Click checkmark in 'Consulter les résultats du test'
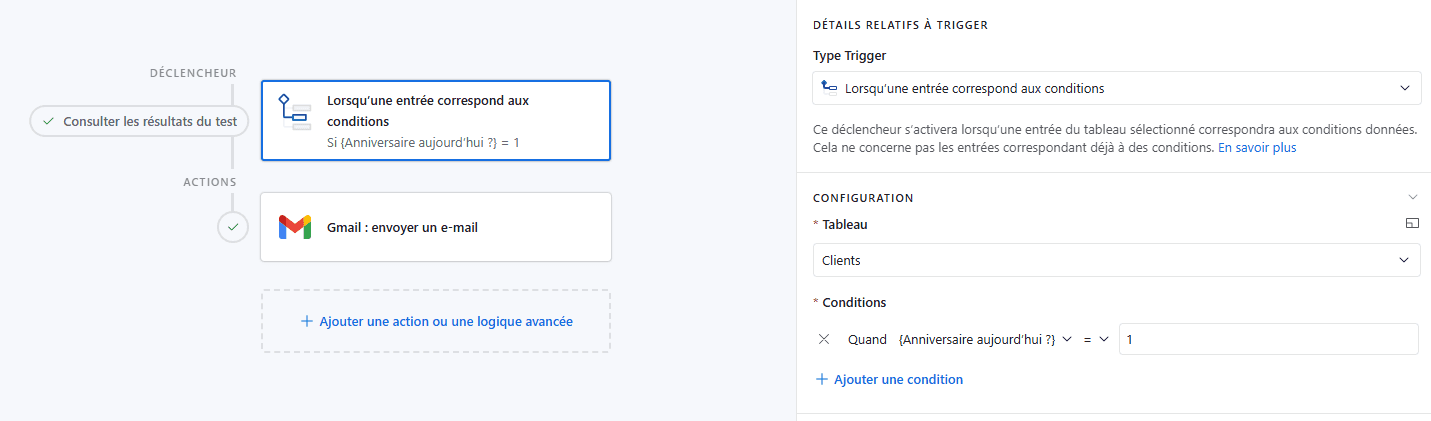 (48, 121)
